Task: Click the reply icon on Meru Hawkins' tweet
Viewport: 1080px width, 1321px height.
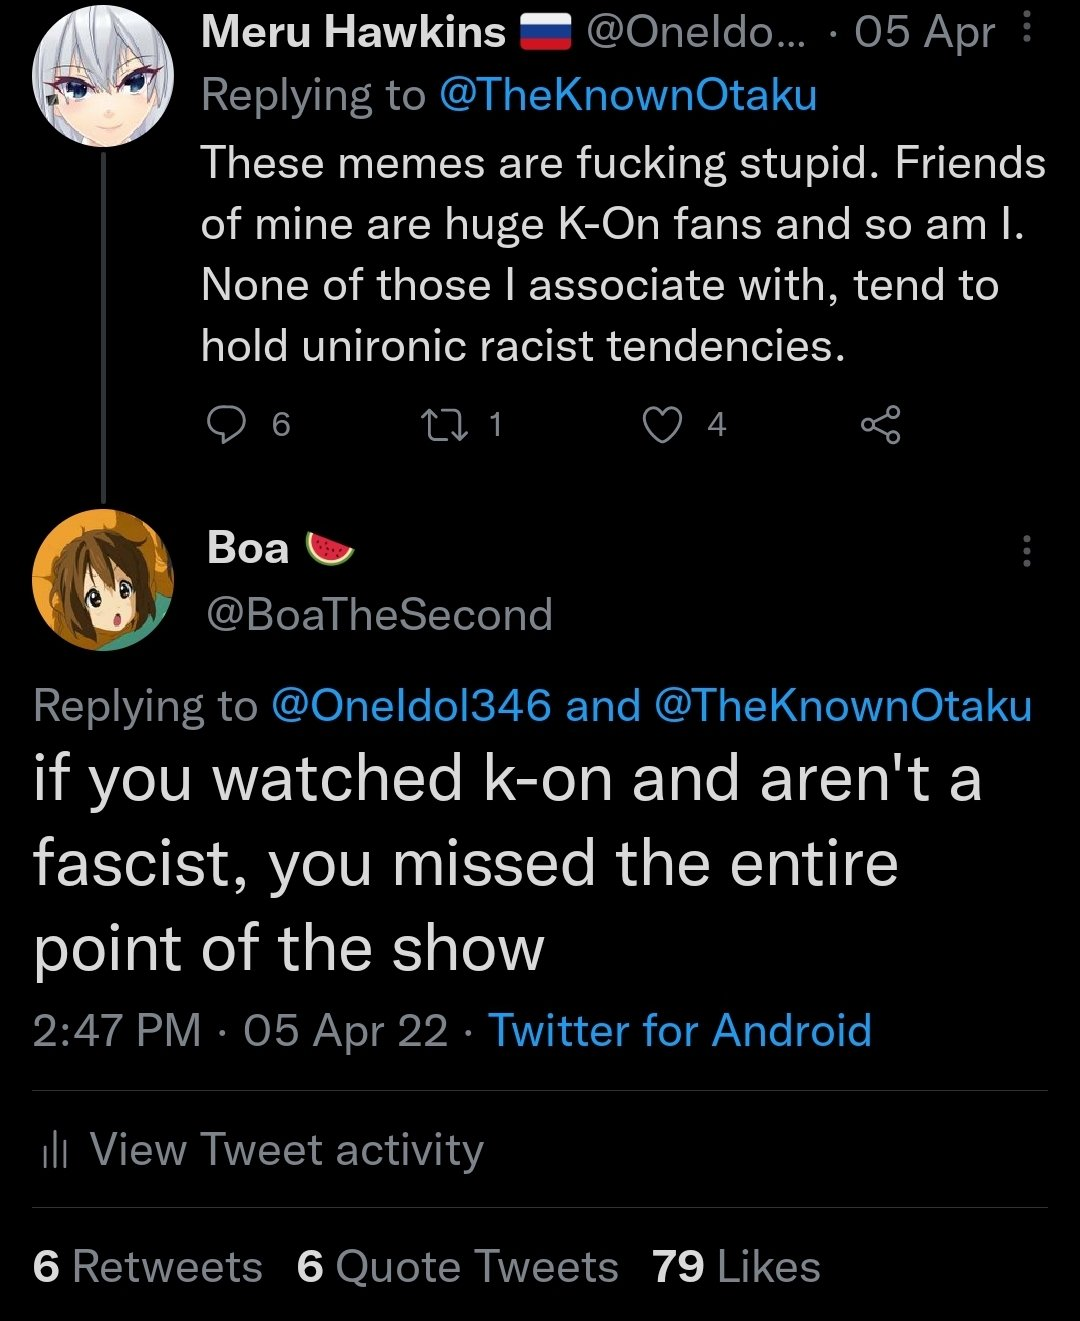Action: click(226, 425)
